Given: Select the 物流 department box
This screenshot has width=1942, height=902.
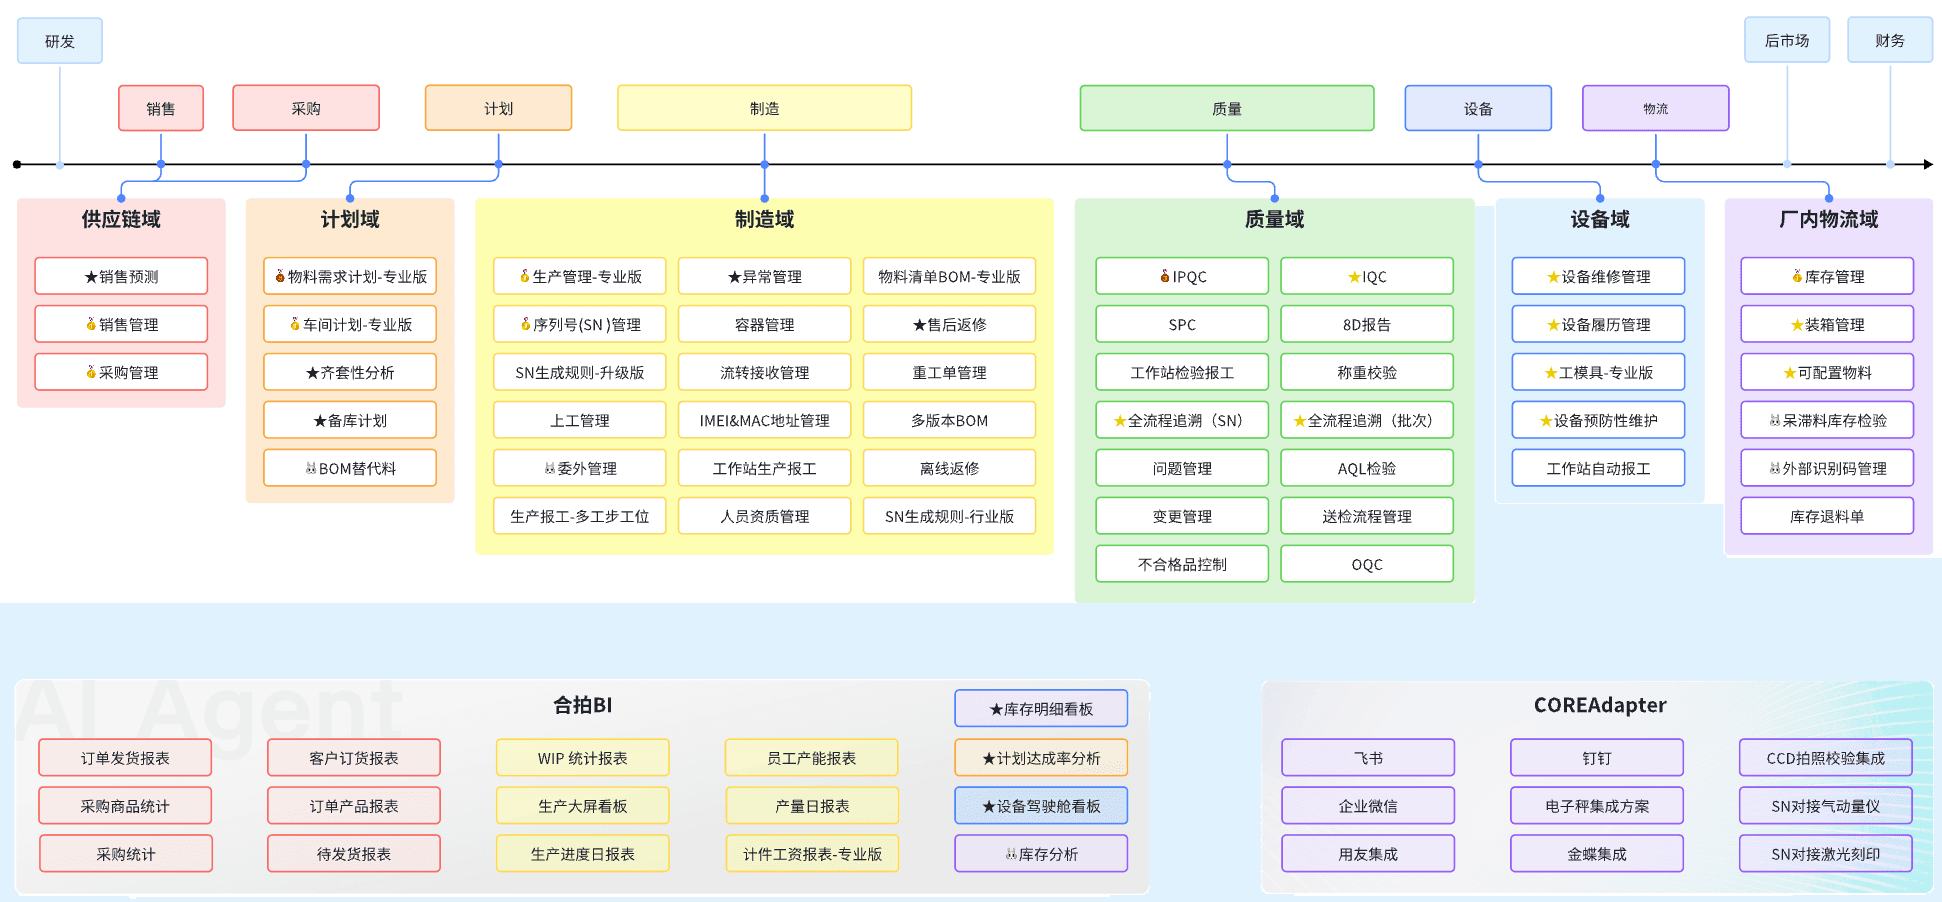Looking at the screenshot, I should coord(1655,108).
